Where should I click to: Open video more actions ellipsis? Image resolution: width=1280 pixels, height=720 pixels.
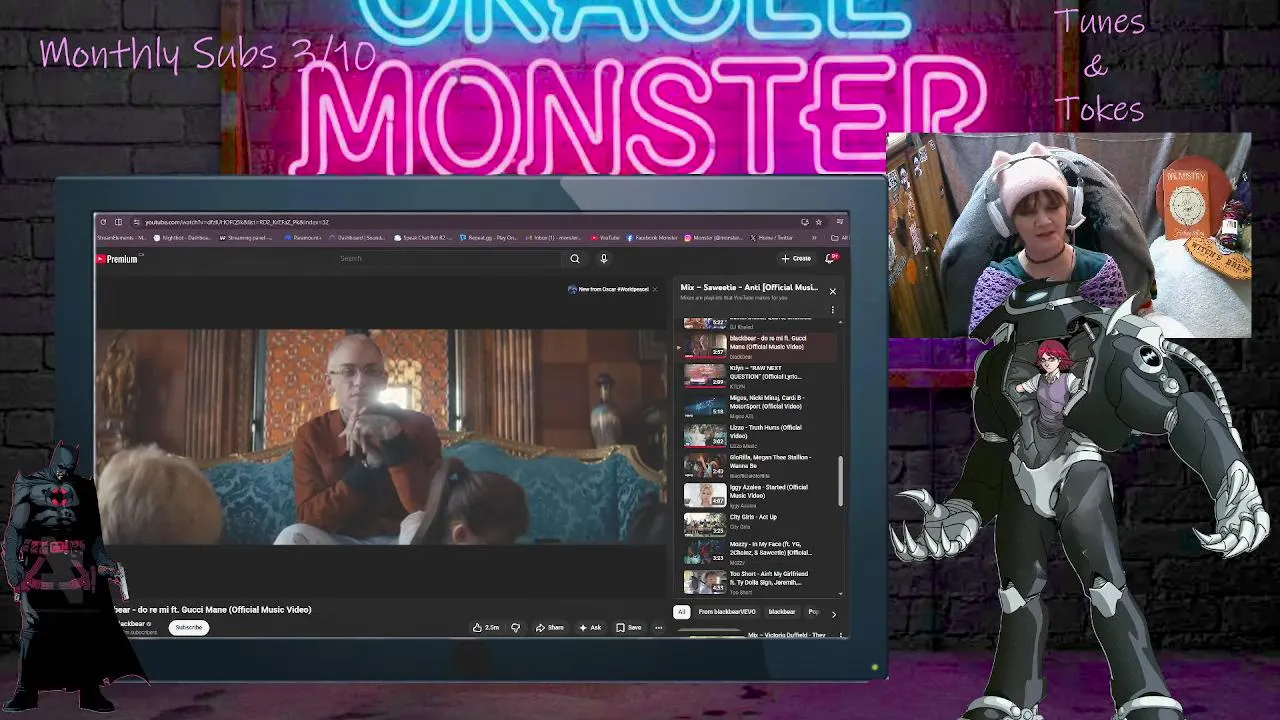[658, 628]
